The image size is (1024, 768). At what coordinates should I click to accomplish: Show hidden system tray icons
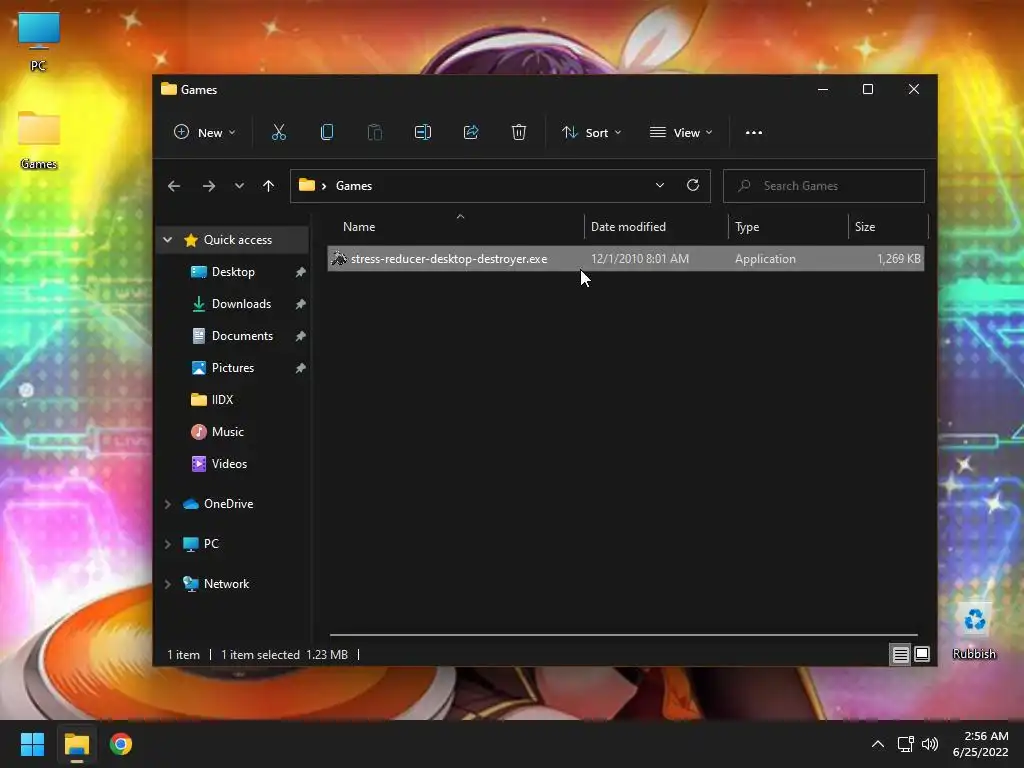[x=878, y=744]
